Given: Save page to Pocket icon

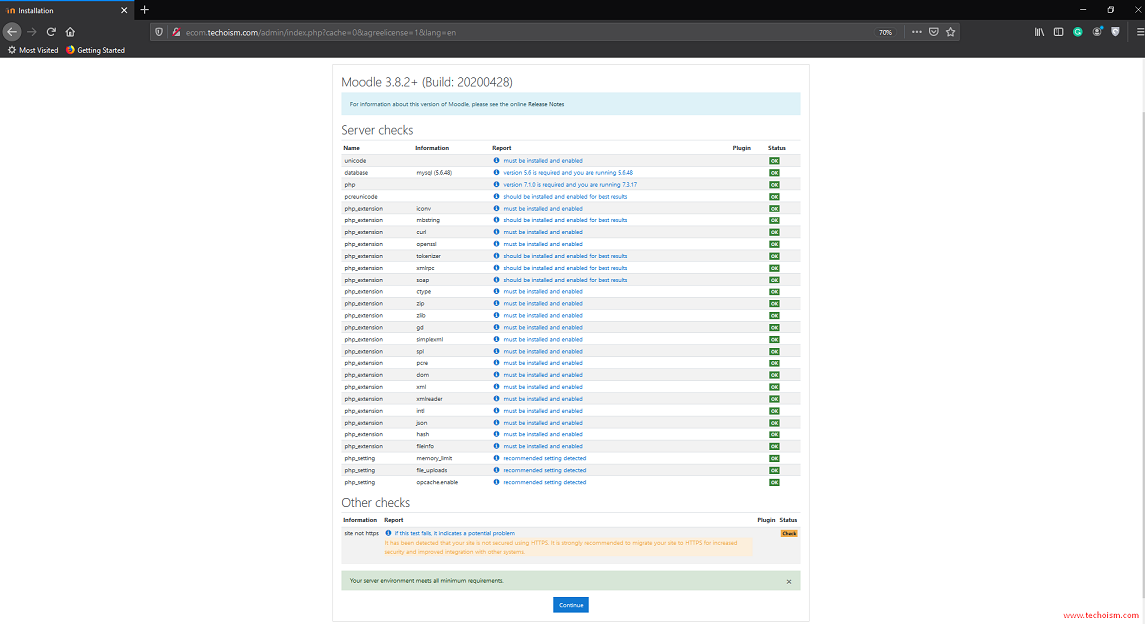Looking at the screenshot, I should click(x=933, y=32).
